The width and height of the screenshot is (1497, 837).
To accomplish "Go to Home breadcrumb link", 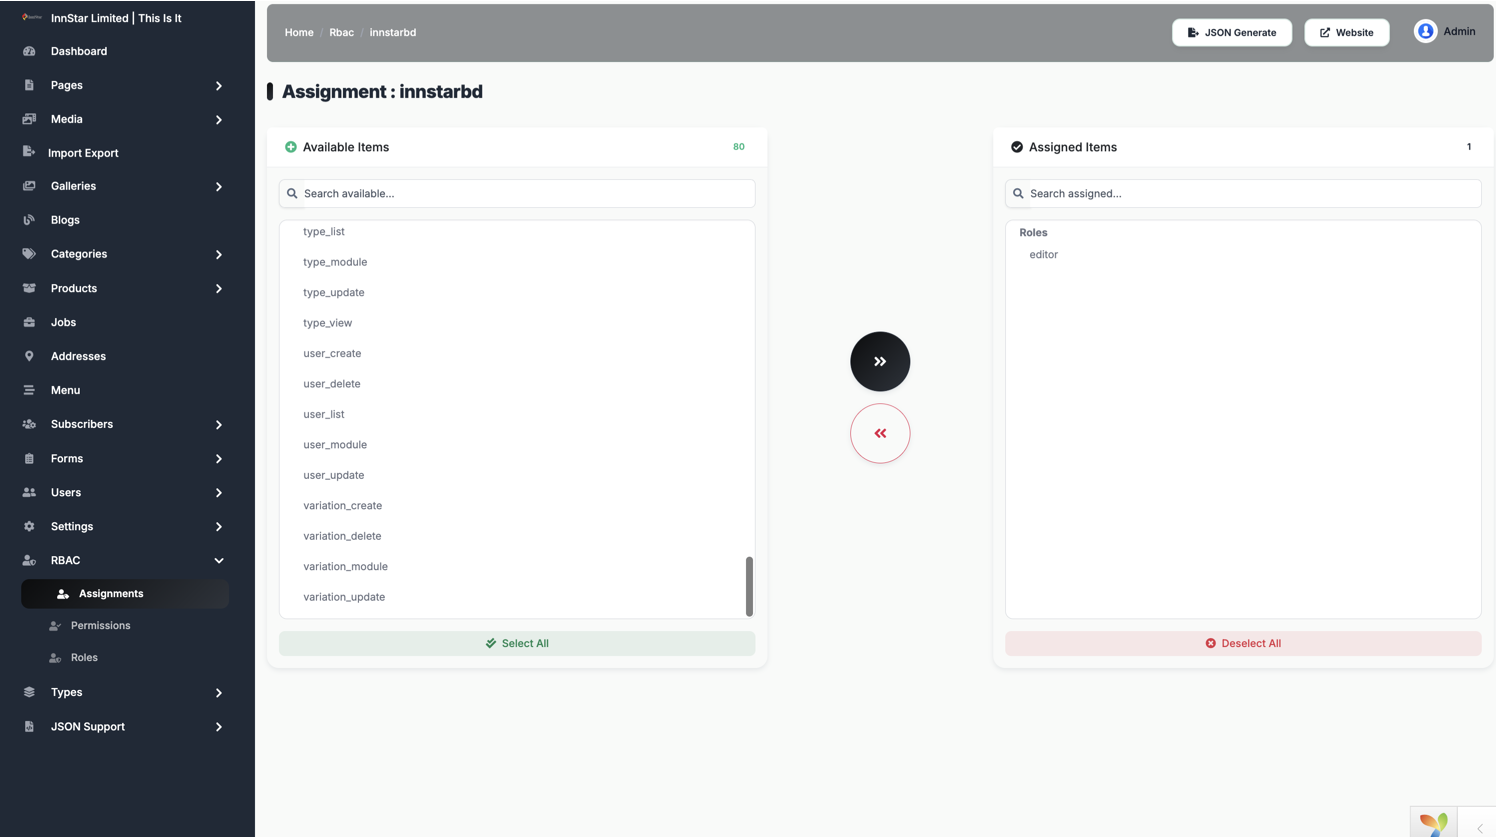I will point(299,32).
